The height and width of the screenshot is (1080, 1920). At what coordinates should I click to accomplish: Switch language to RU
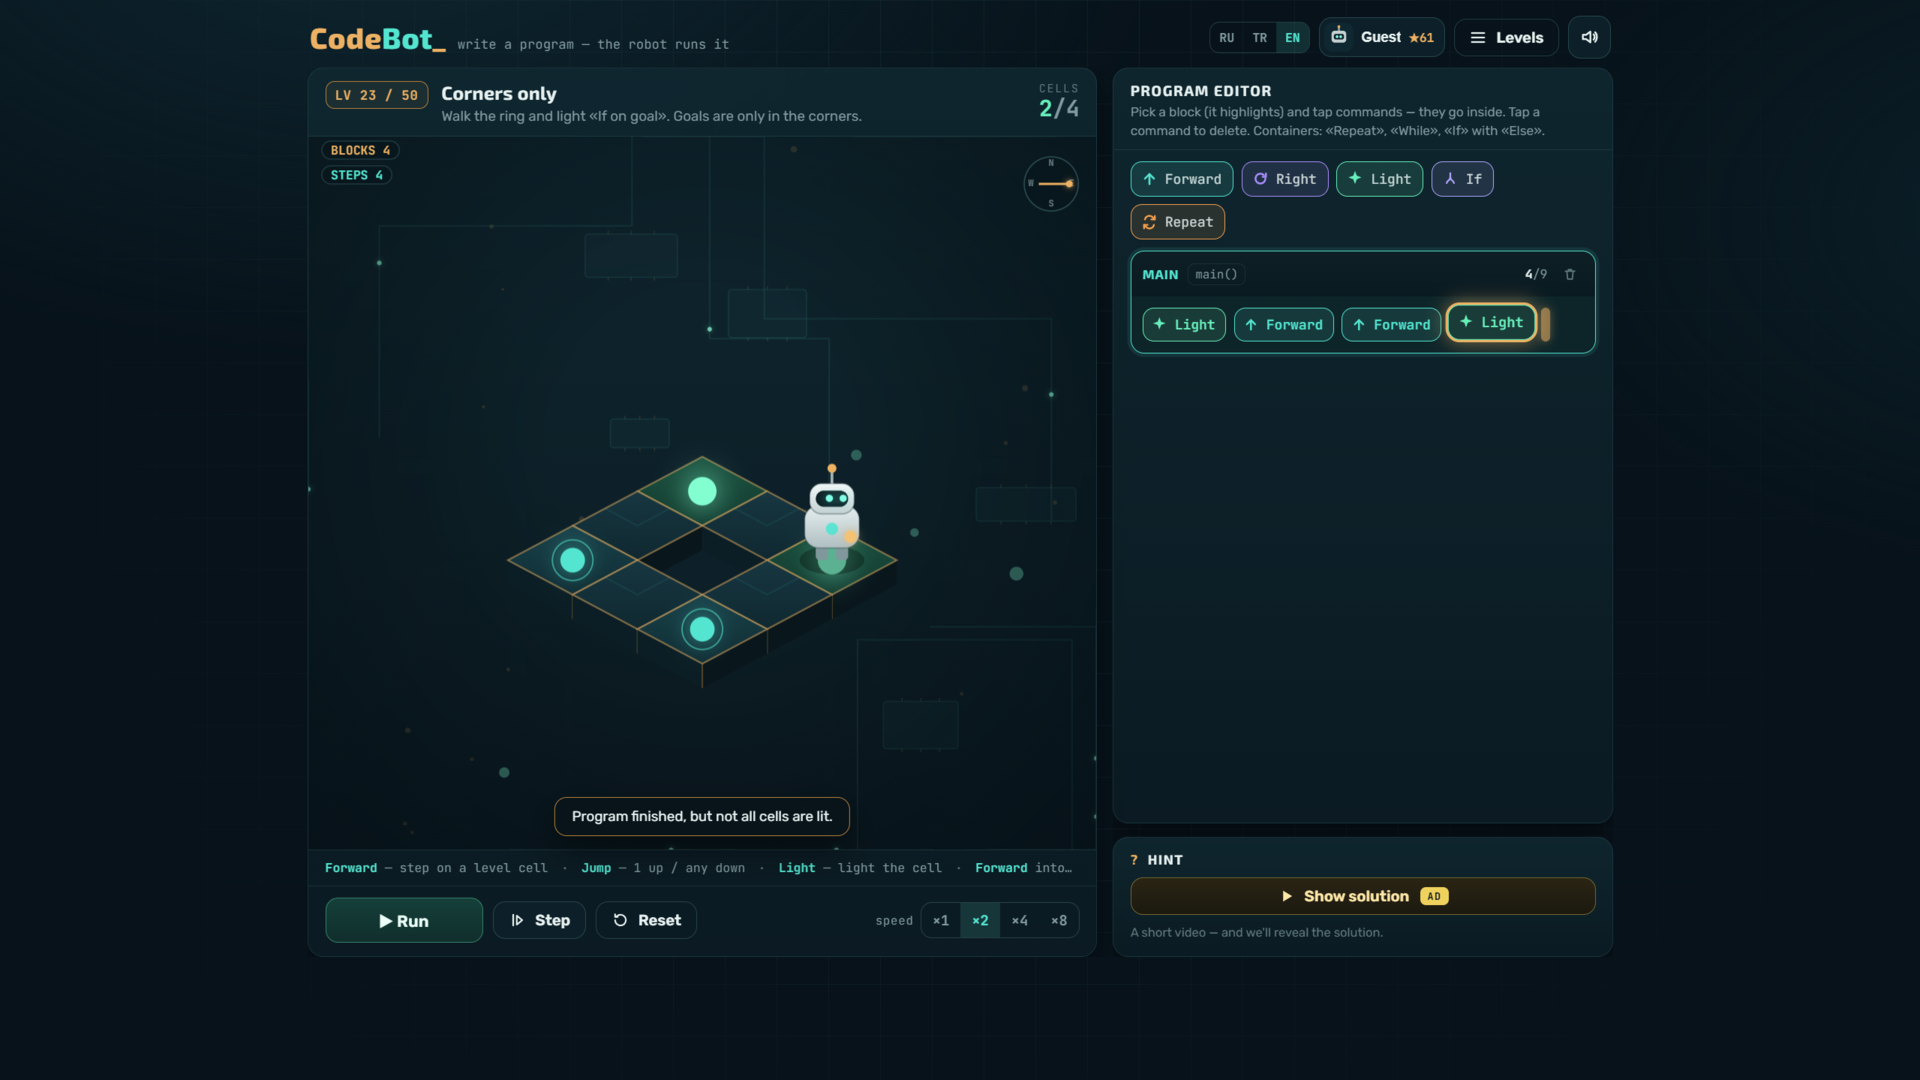click(1227, 38)
